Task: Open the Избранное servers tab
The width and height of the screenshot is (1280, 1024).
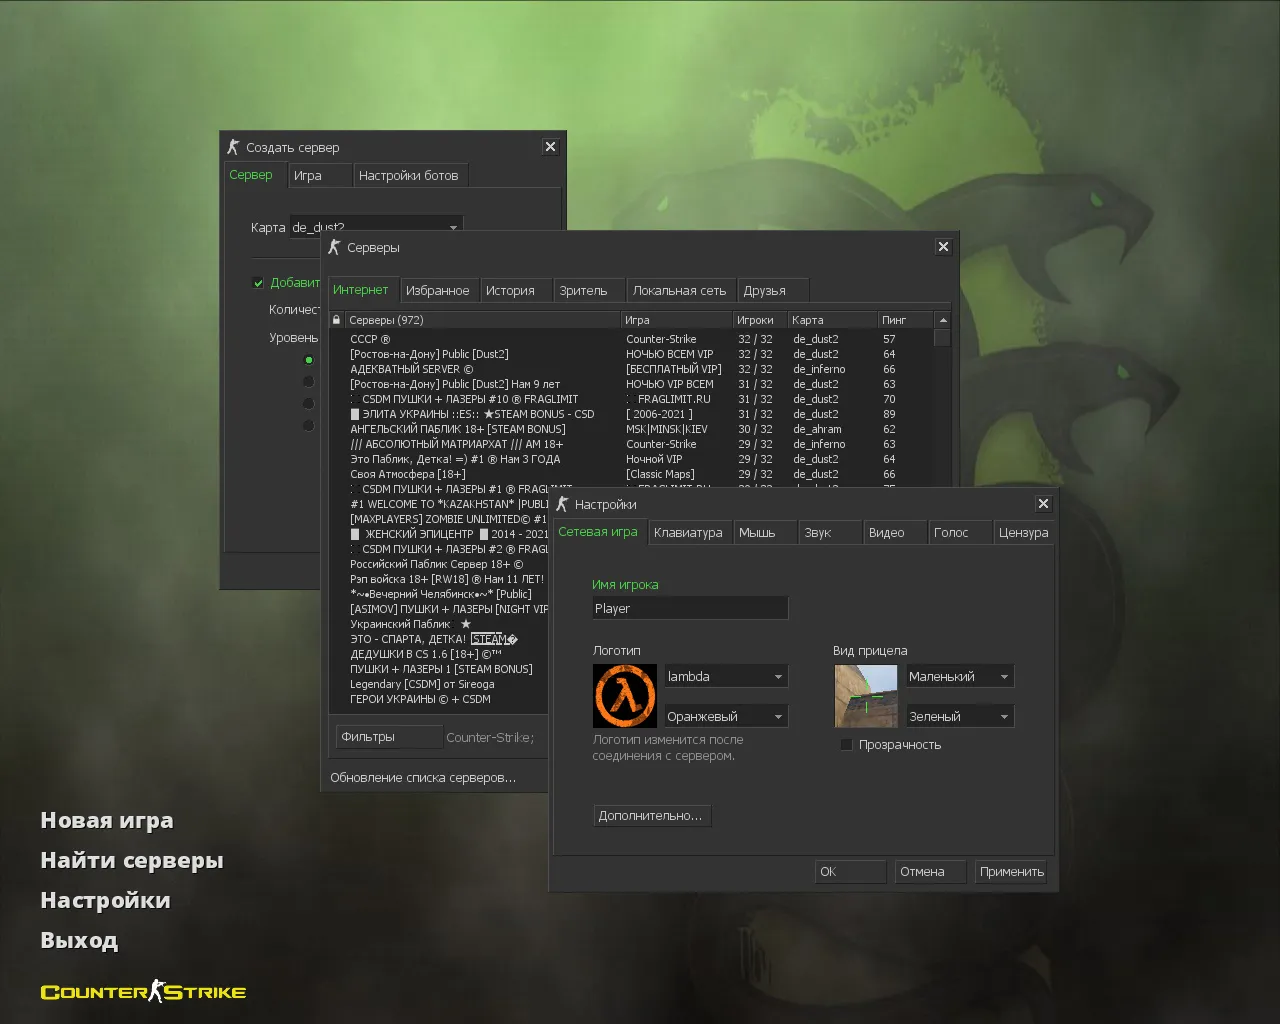Action: [437, 291]
